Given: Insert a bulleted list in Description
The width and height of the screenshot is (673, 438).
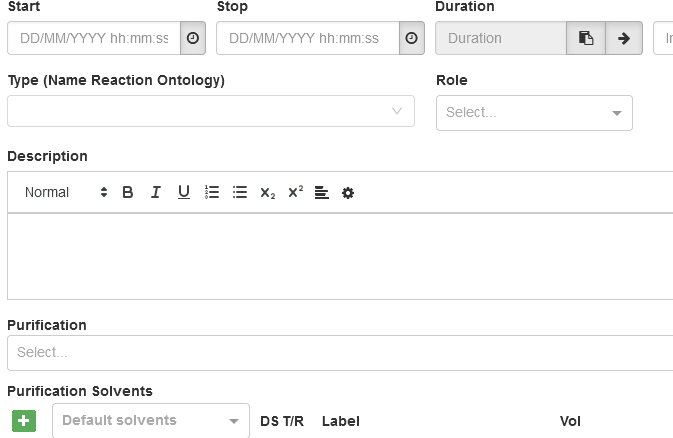Looking at the screenshot, I should 240,192.
